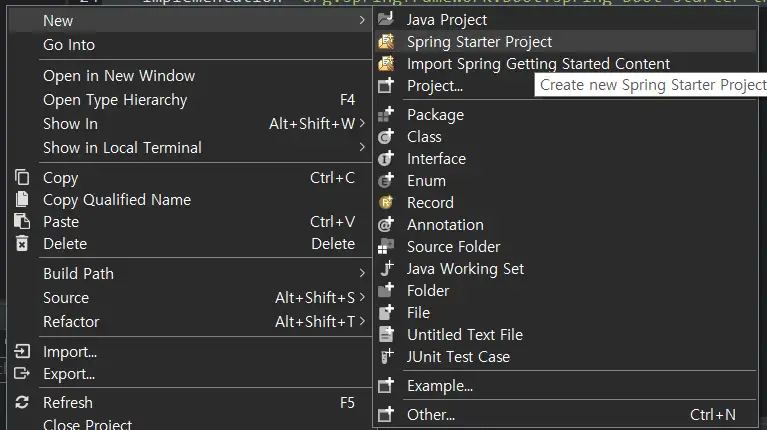Click the Example... wizard icon

(386, 385)
